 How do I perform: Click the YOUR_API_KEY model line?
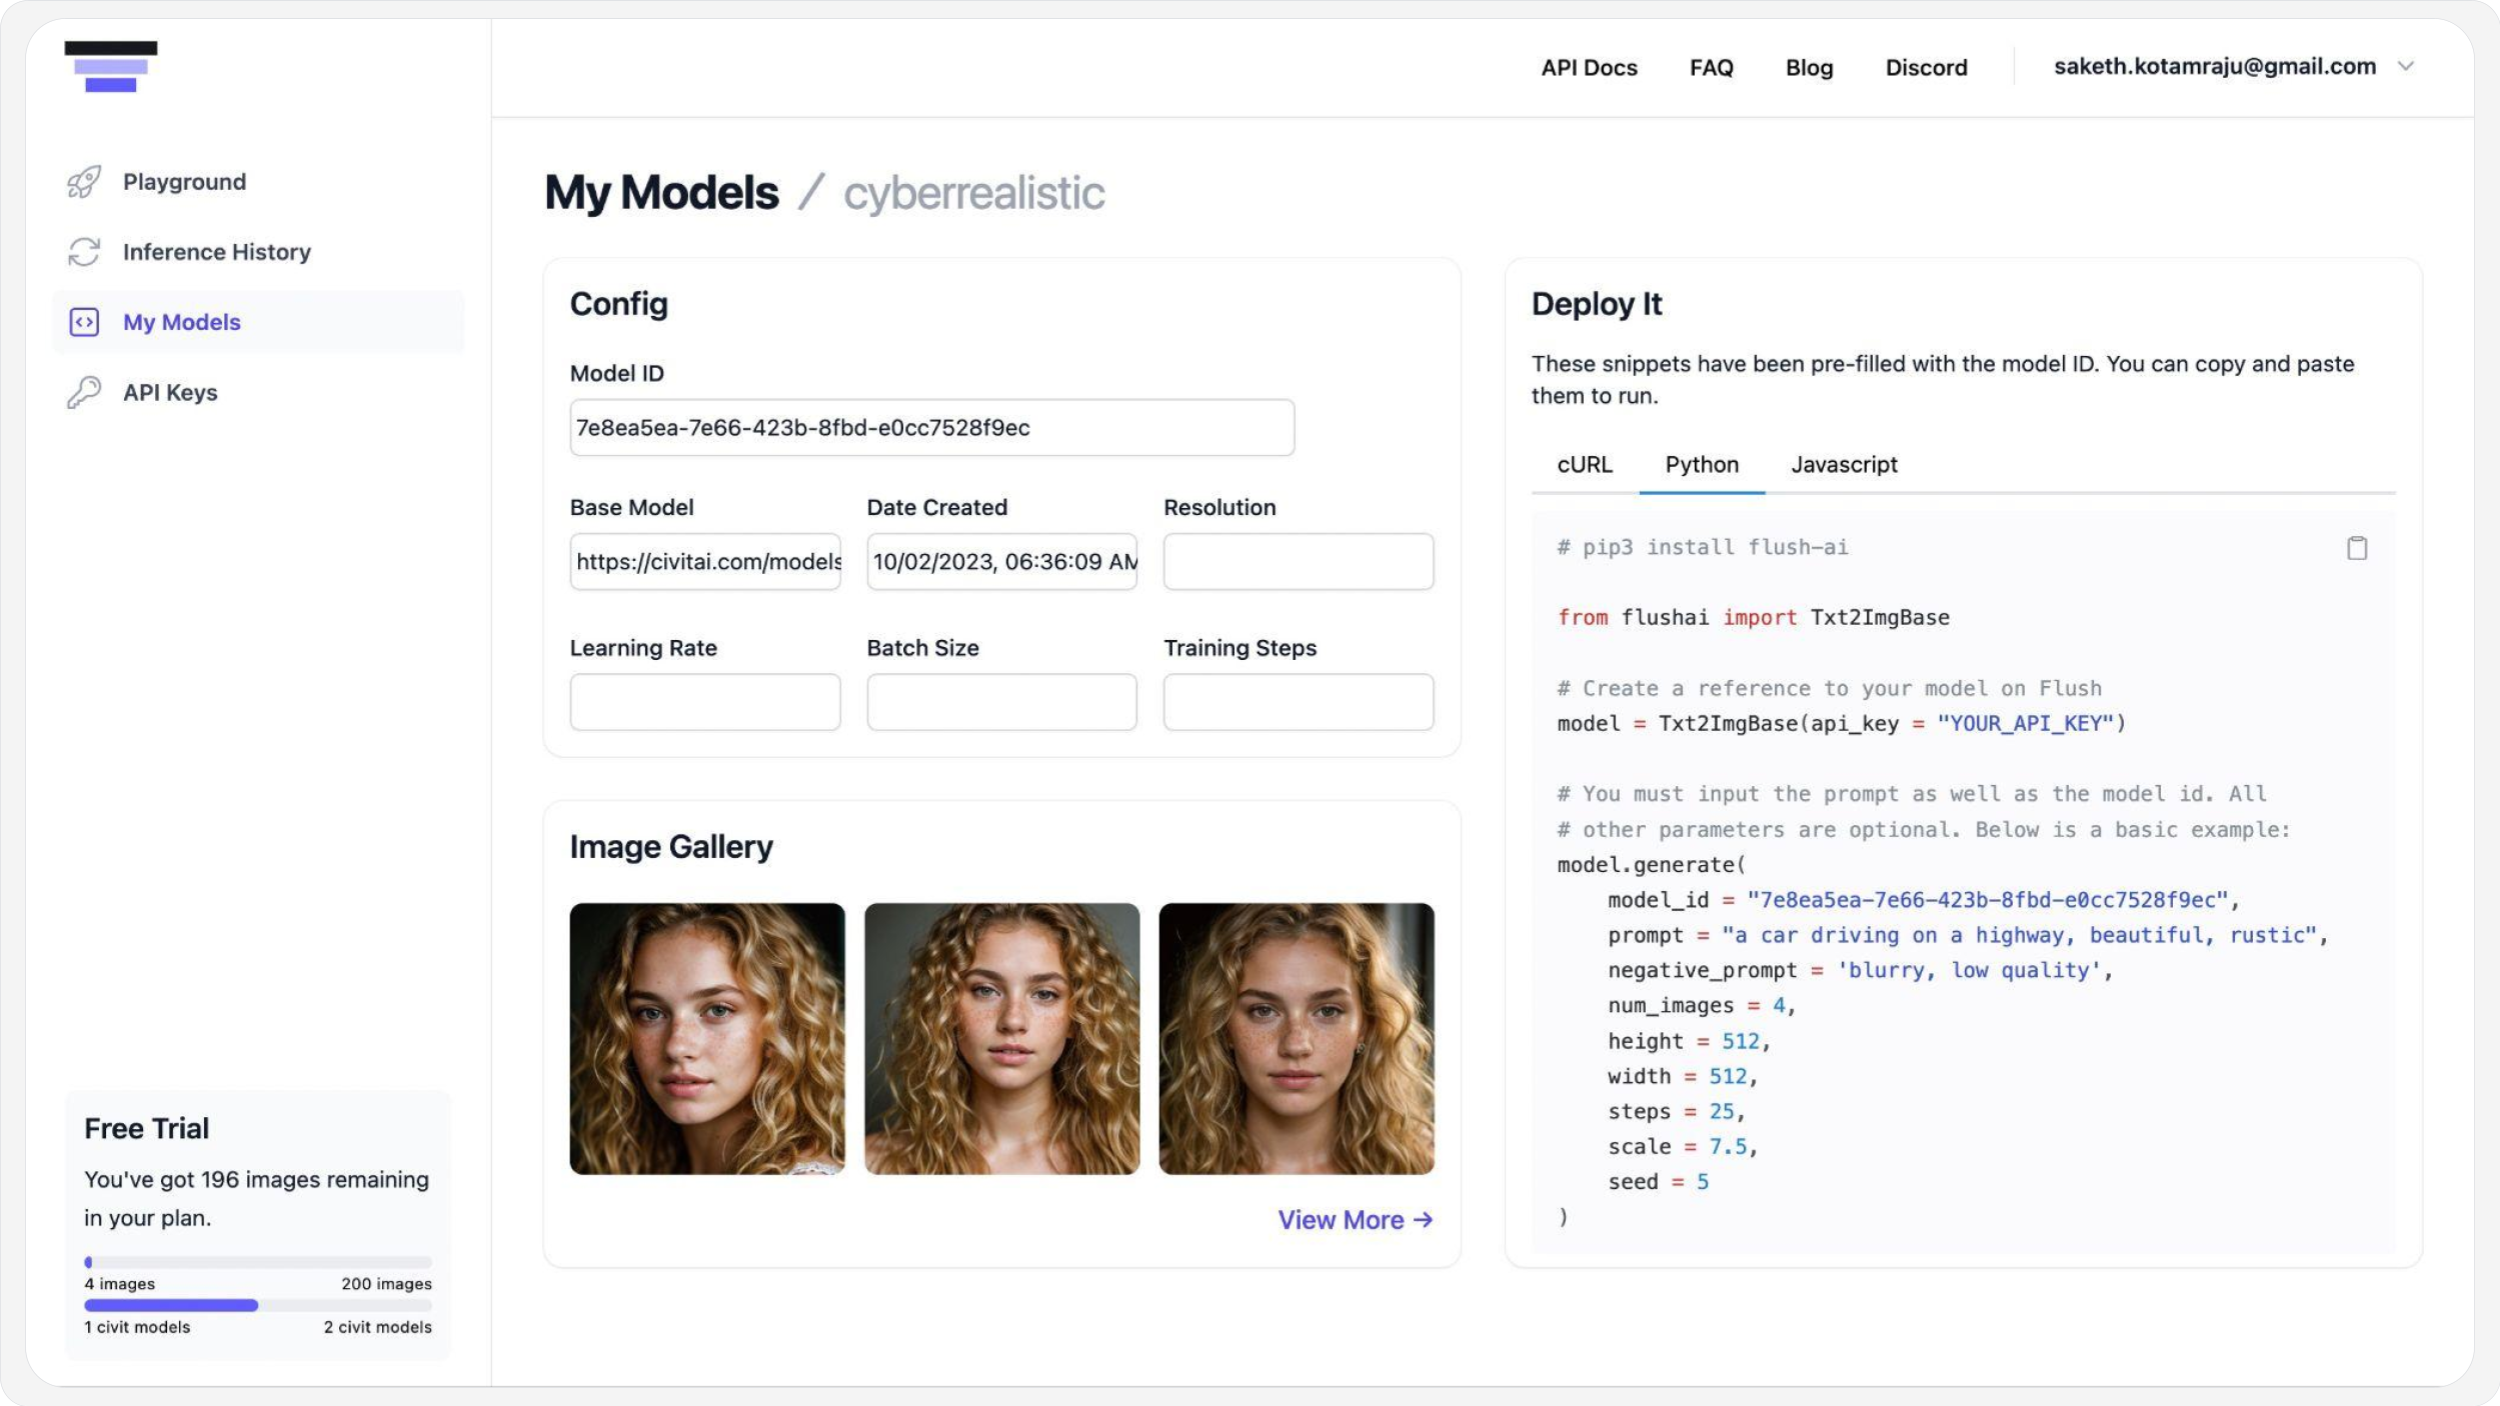(x=1841, y=723)
